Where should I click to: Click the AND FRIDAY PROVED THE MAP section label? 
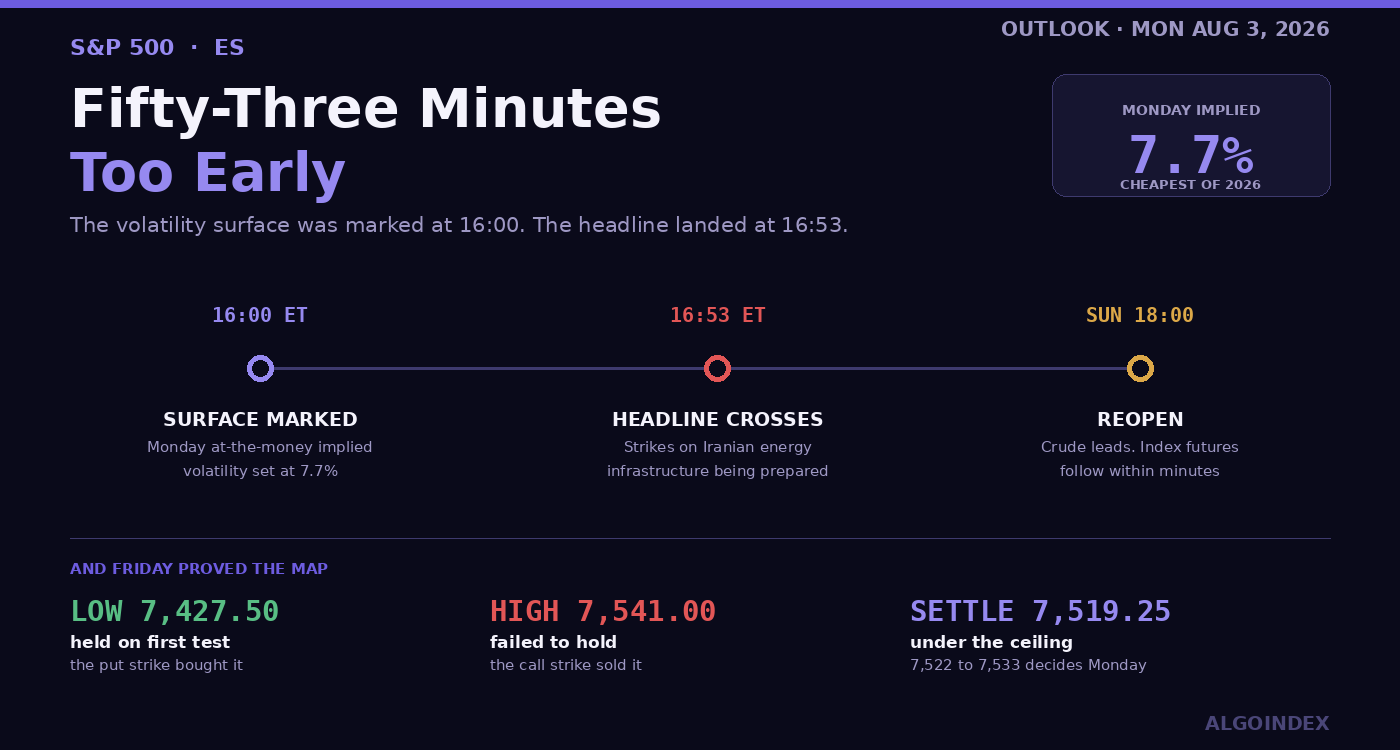(199, 569)
